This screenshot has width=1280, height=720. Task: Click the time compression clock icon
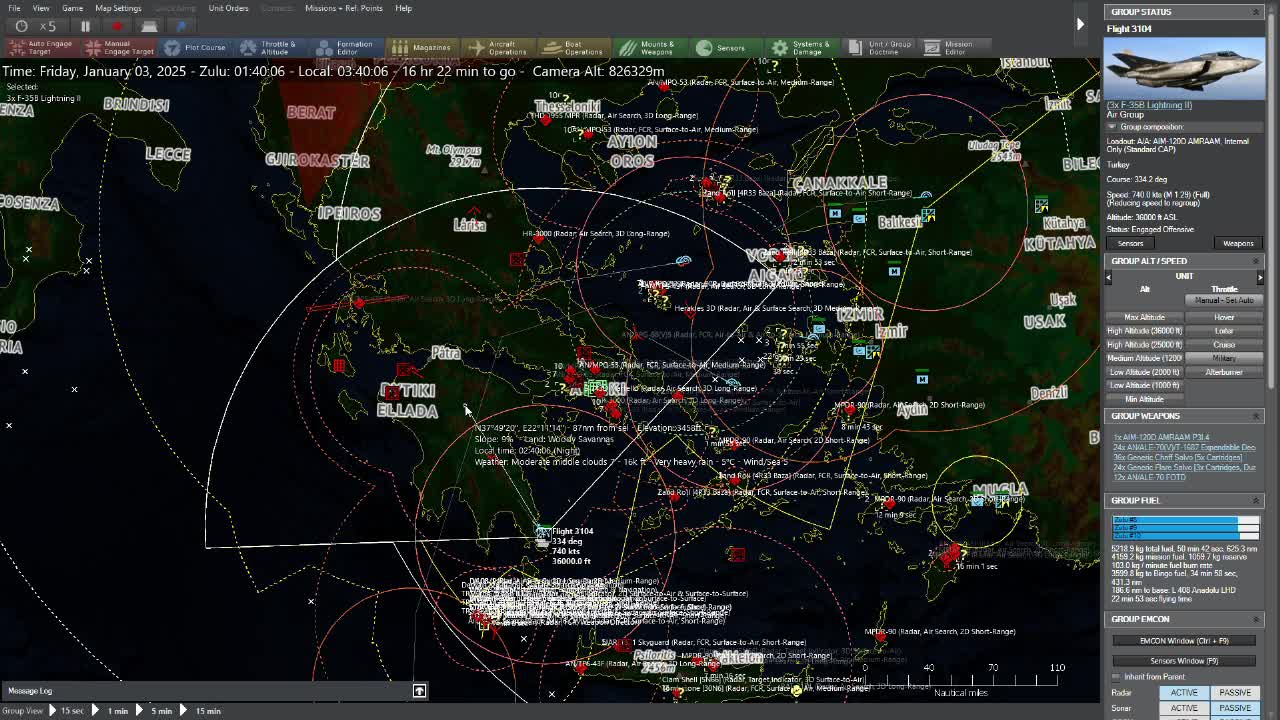point(21,26)
